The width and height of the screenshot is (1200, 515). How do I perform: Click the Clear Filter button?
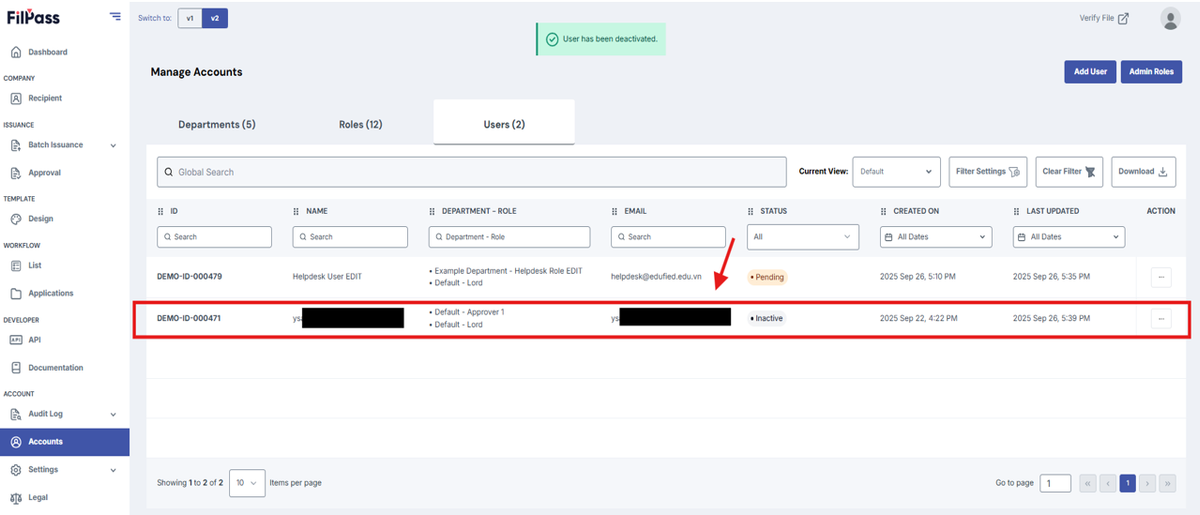(x=1069, y=171)
